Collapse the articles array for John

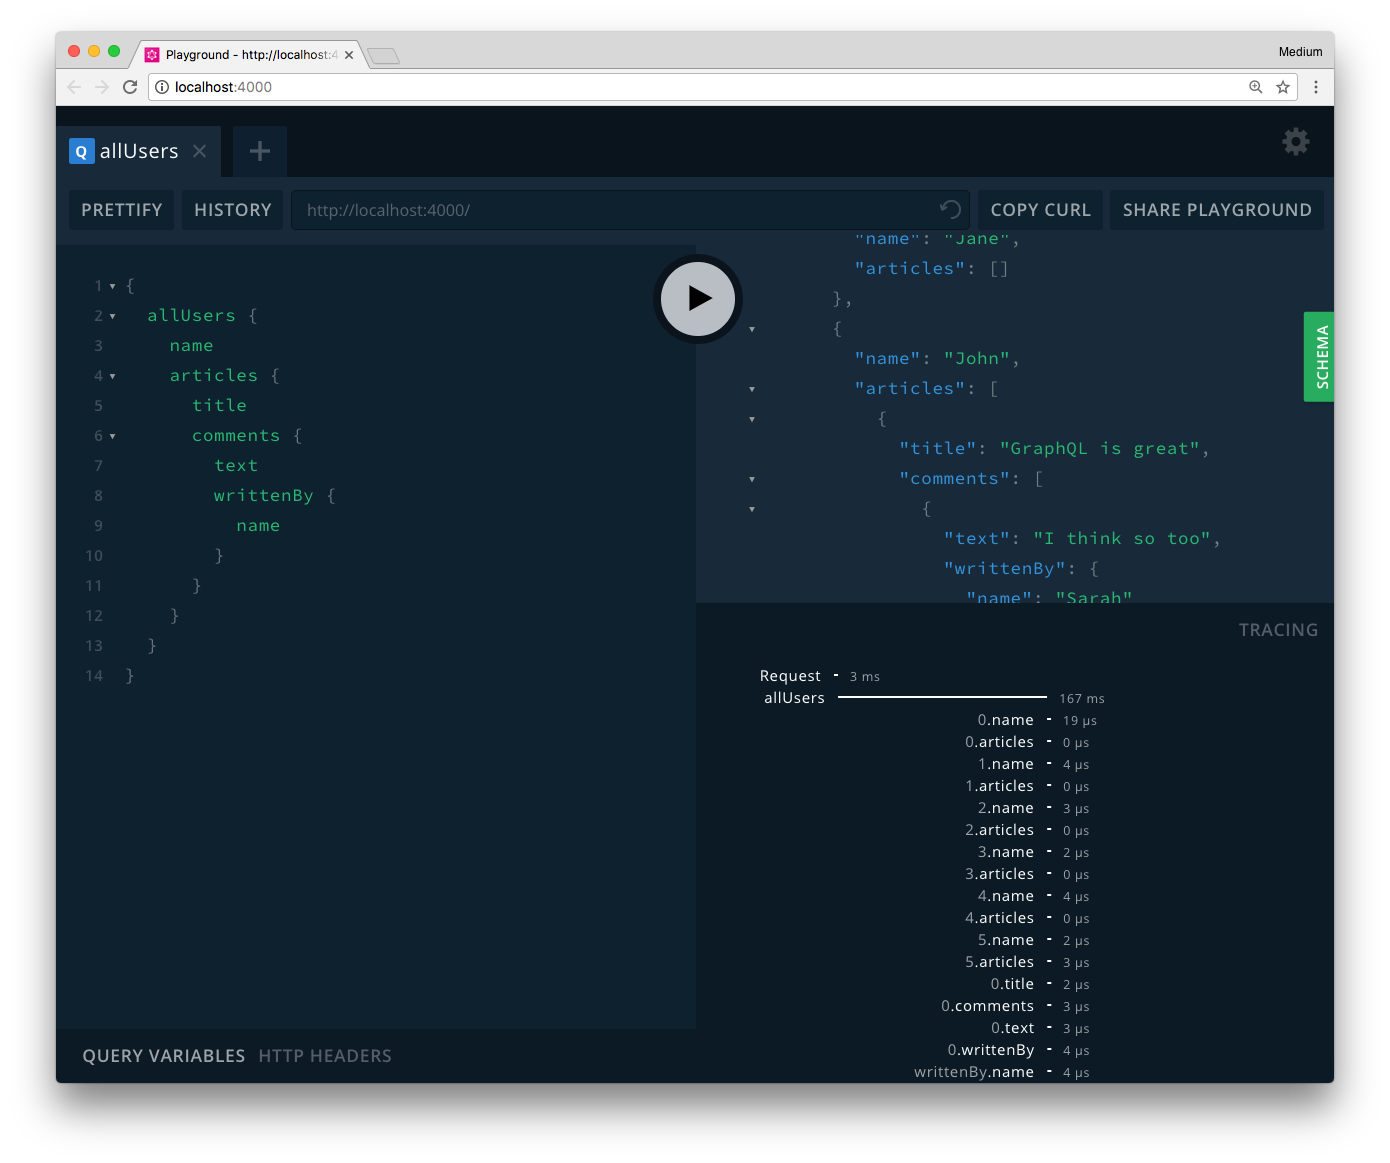752,388
